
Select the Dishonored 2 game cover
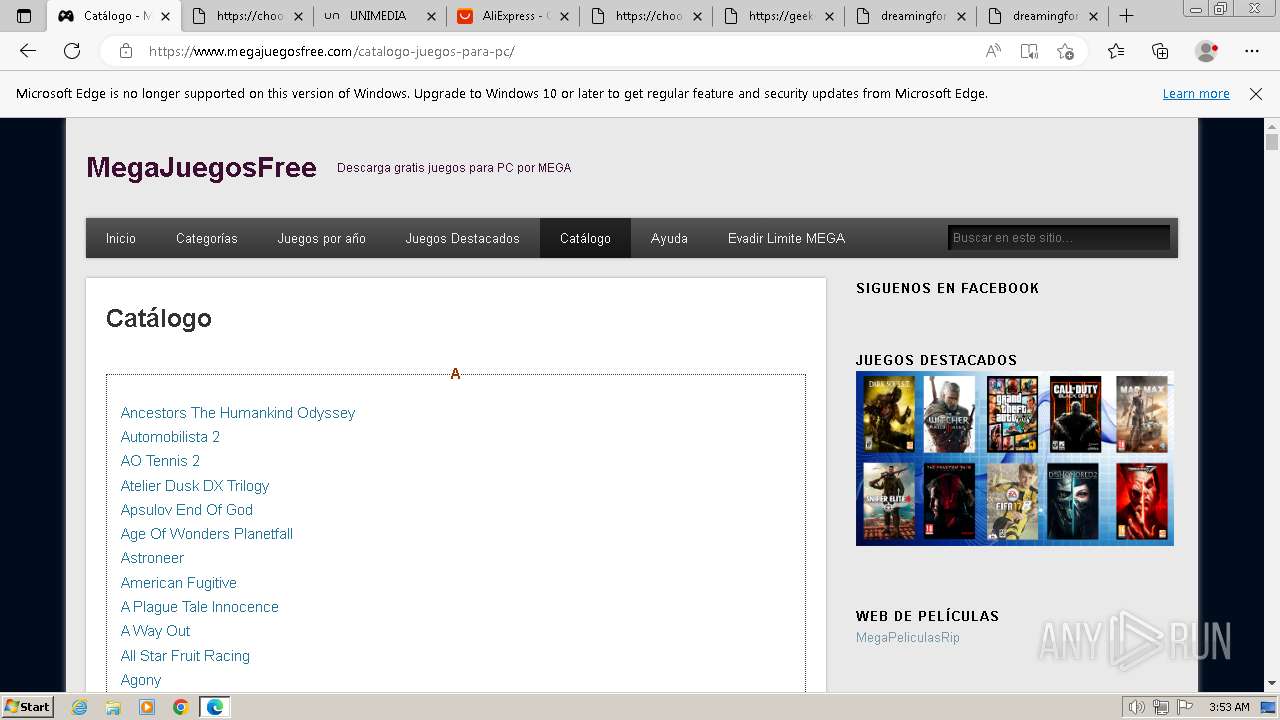click(x=1073, y=502)
